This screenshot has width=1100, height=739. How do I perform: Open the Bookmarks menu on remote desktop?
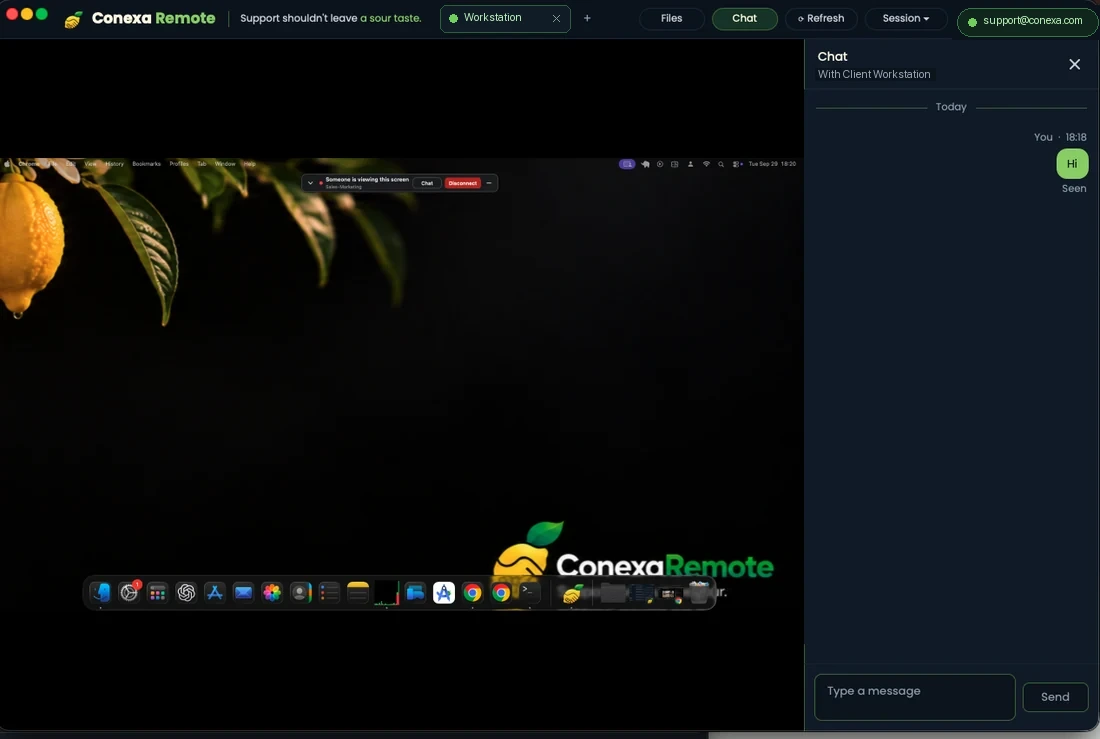tap(147, 164)
